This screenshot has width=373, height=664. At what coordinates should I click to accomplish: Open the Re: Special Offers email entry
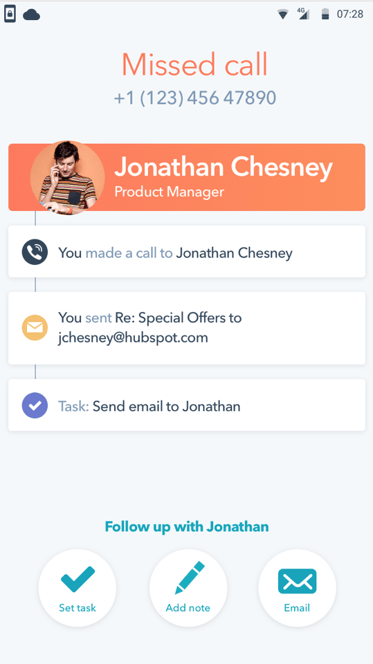(x=187, y=328)
